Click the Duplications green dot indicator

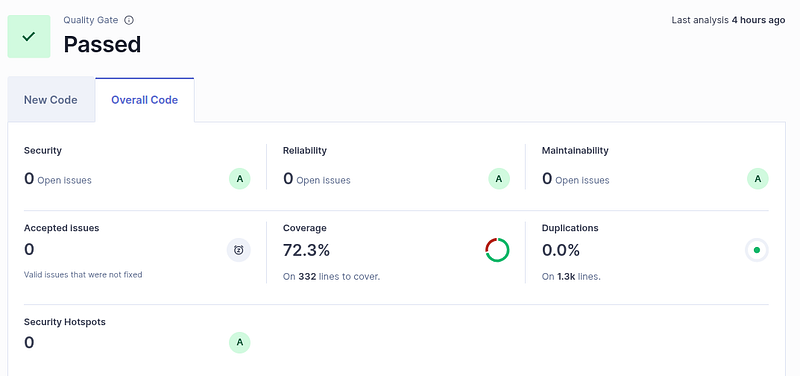coord(757,250)
